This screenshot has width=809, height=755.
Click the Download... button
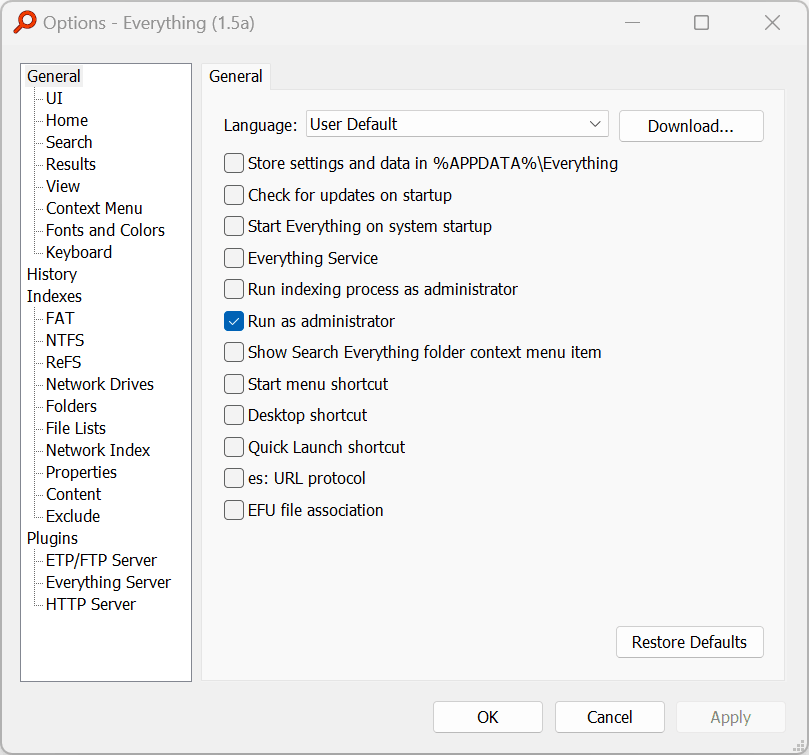[x=691, y=126]
